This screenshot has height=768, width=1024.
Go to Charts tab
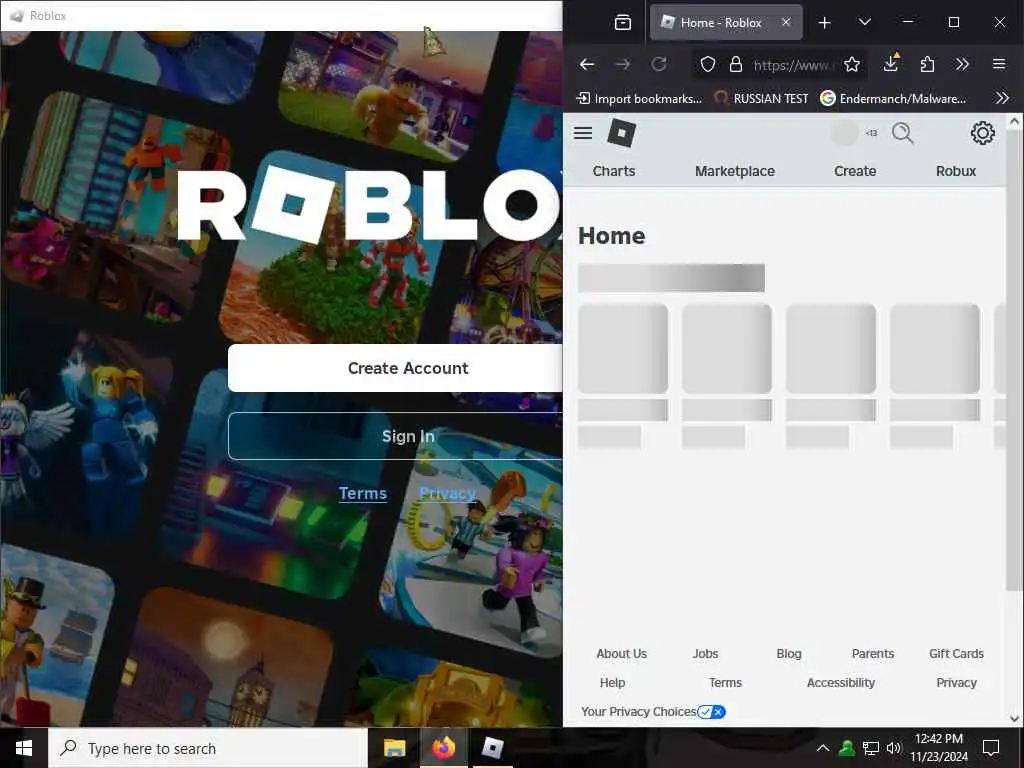[613, 171]
